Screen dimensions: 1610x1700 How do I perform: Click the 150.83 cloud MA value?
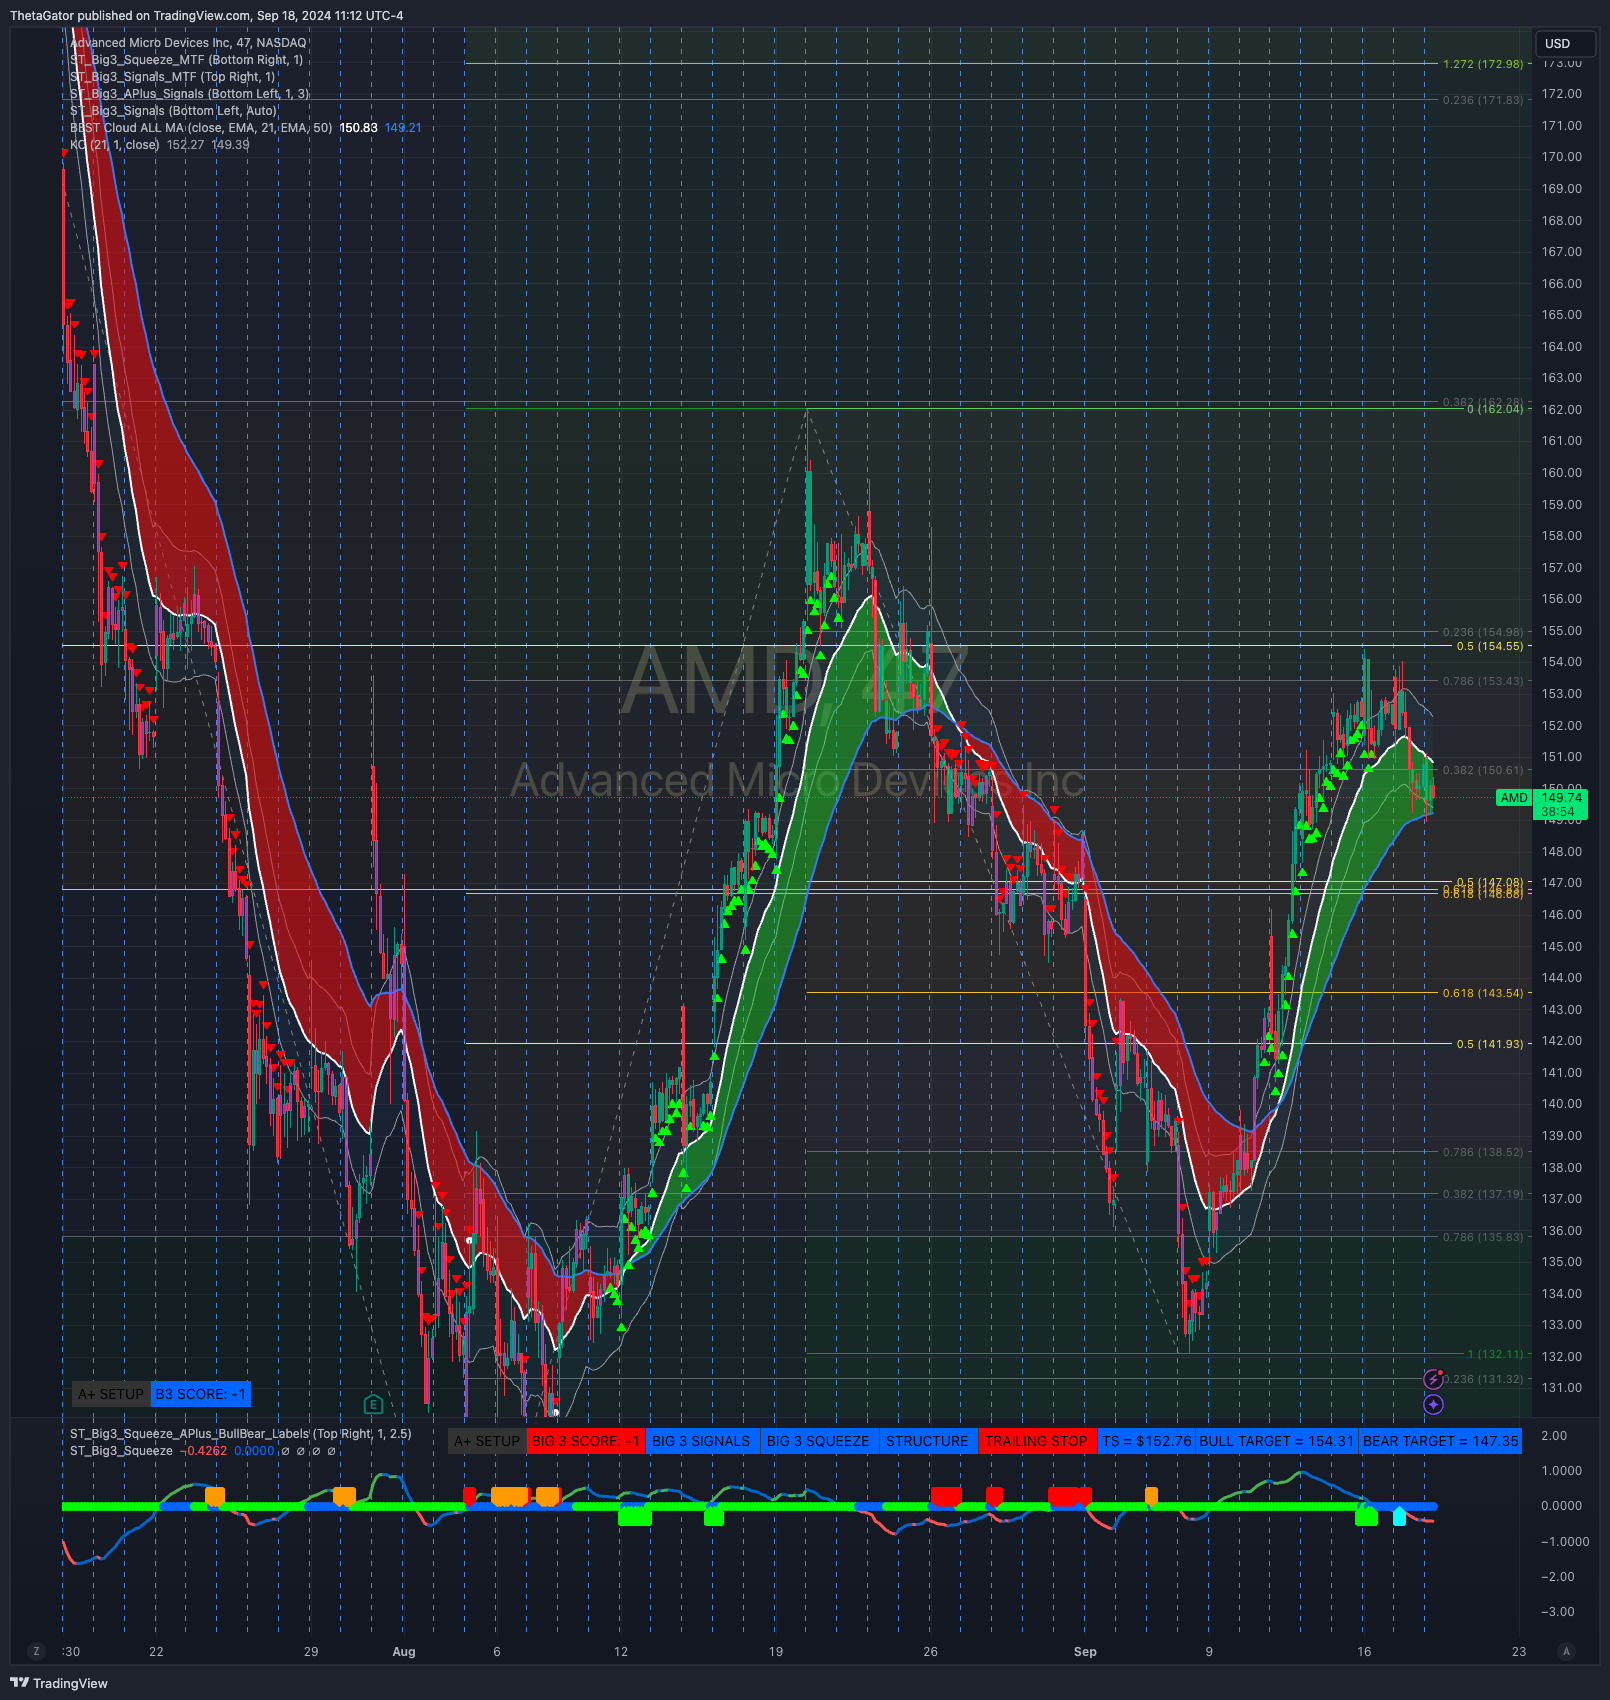coord(358,128)
